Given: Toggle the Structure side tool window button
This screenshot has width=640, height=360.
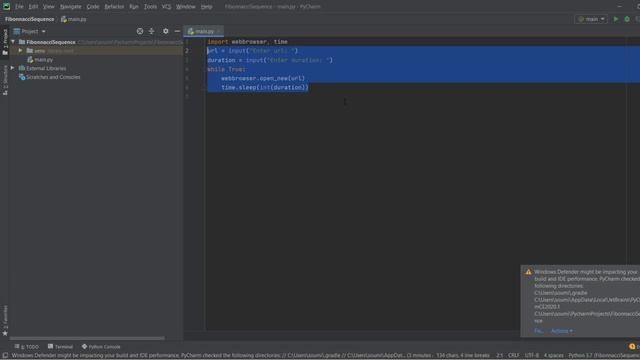Looking at the screenshot, I should pyautogui.click(x=5, y=80).
